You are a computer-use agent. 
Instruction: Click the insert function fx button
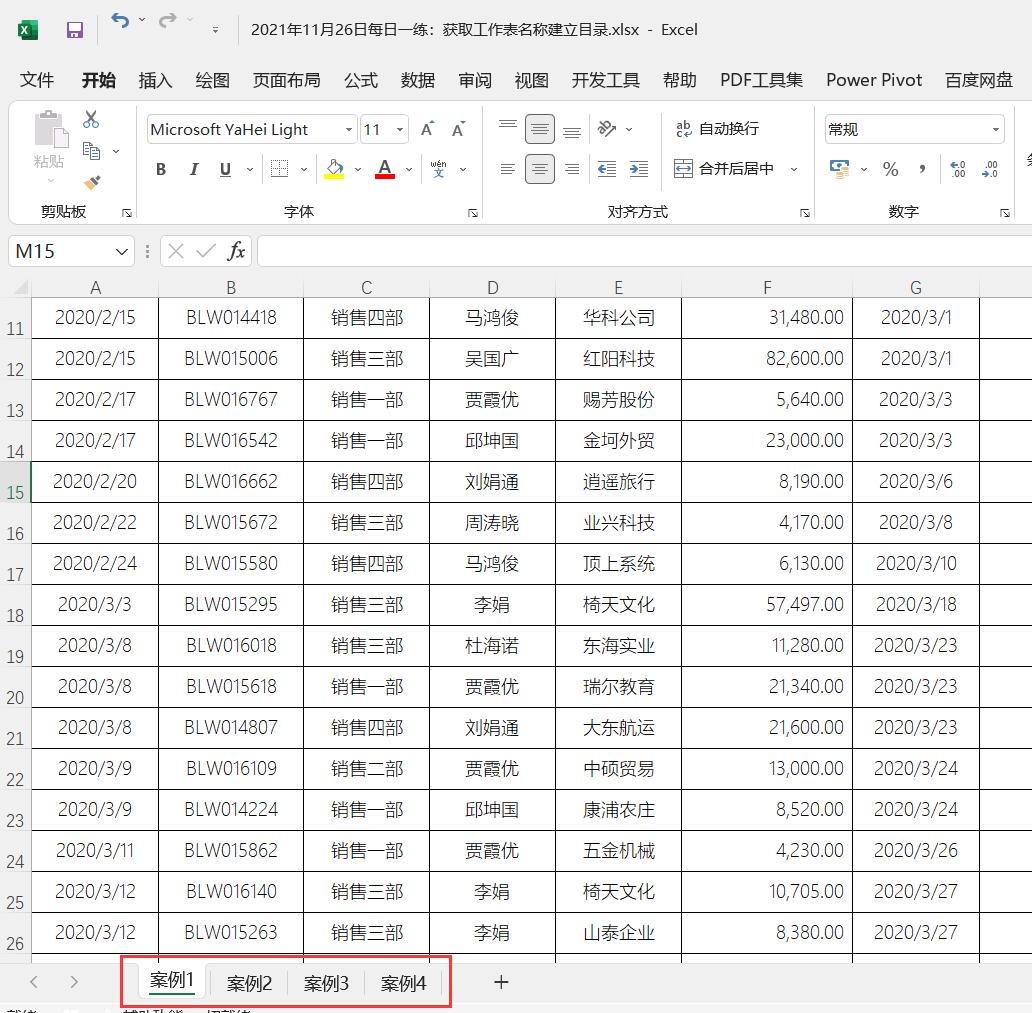236,251
